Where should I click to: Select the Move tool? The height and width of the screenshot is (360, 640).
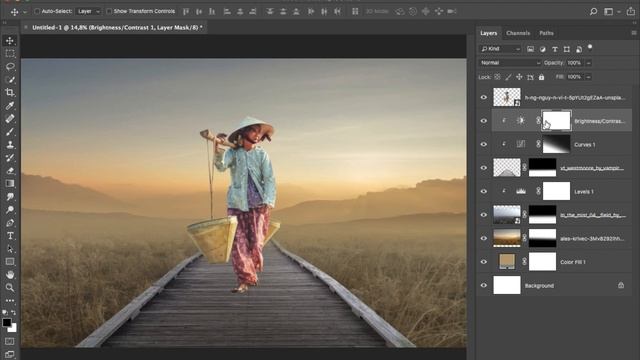tap(10, 40)
